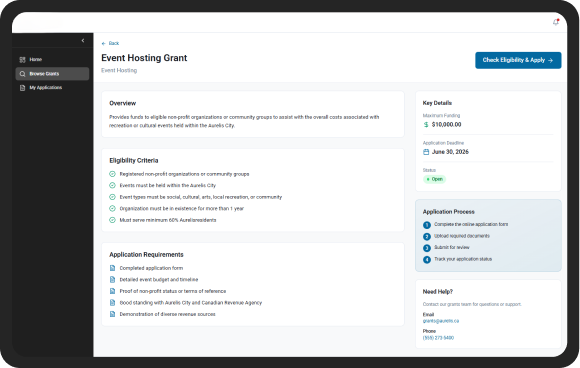Image resolution: width=580 pixels, height=368 pixels.
Task: Click check icon beside Registered non-profit organizations
Action: (112, 174)
